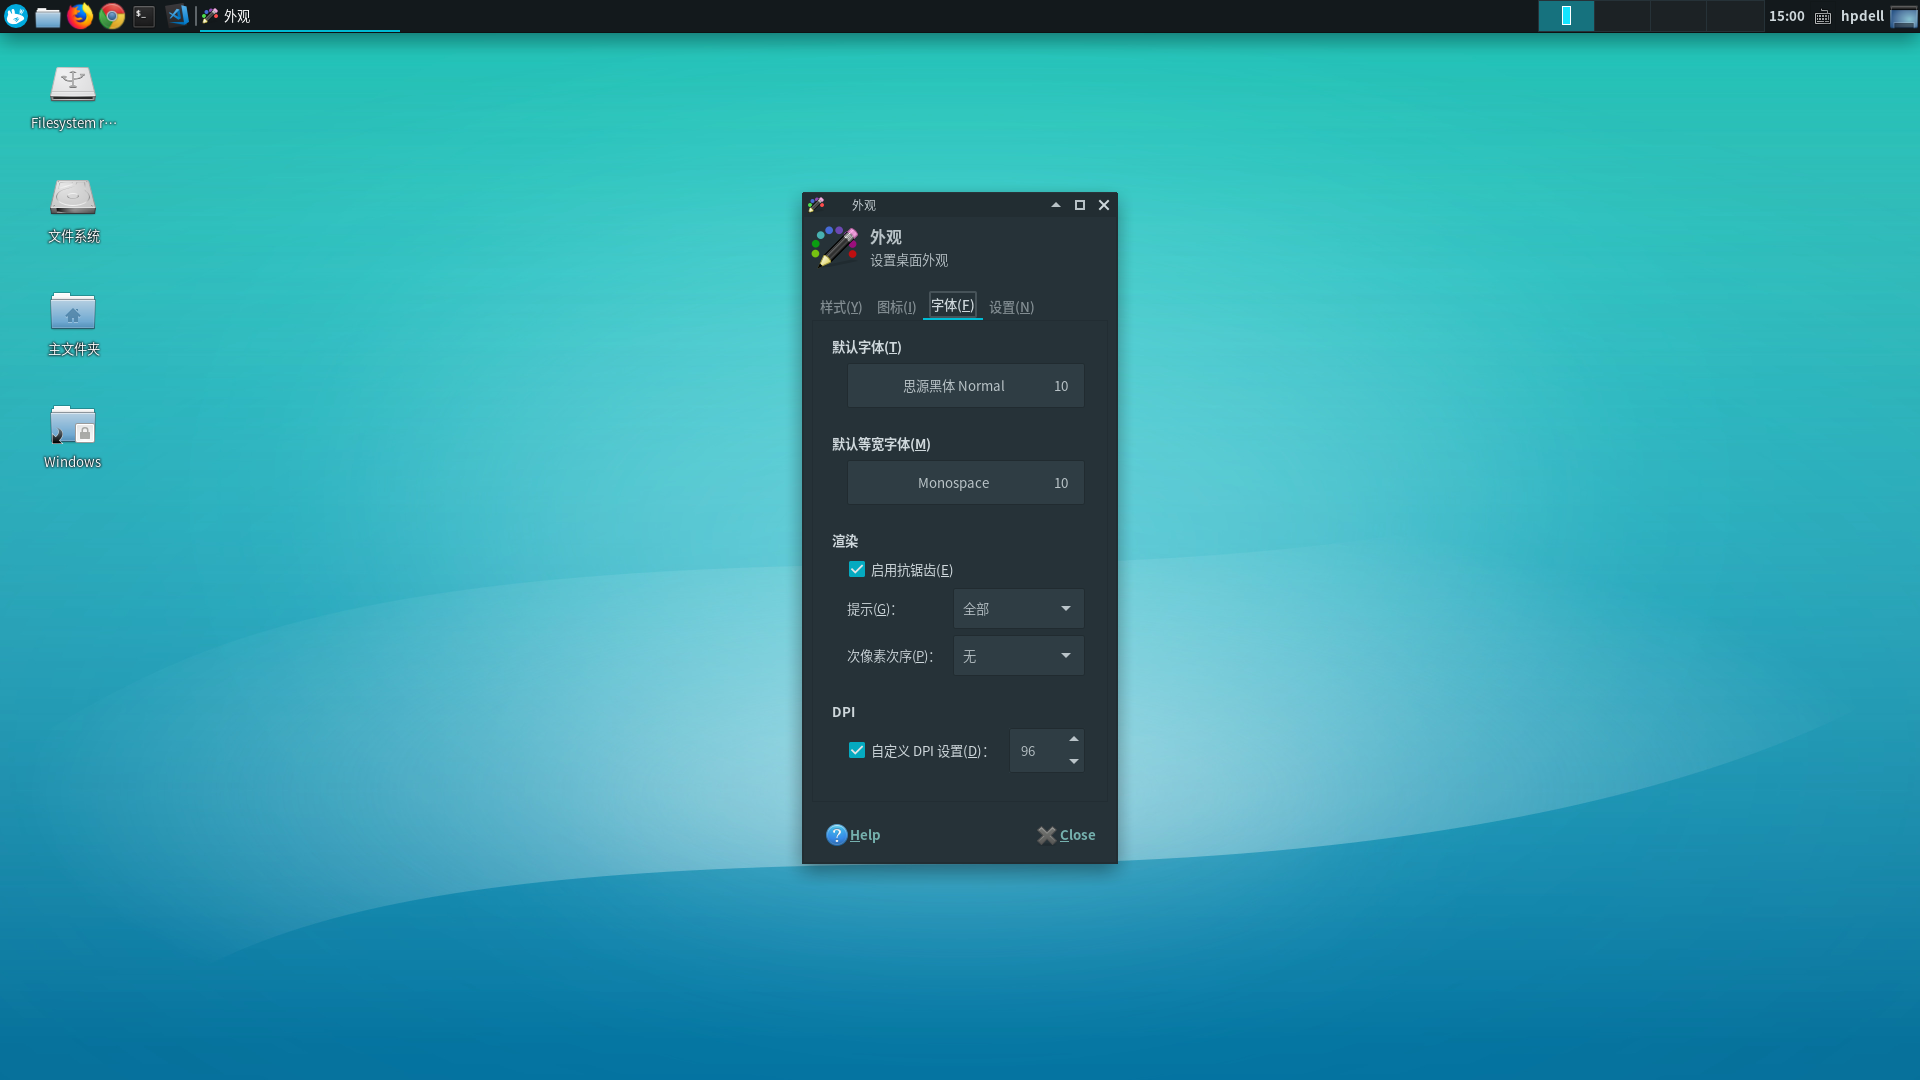Open the Firefox browser from panel
This screenshot has width=1920, height=1080.
80,16
